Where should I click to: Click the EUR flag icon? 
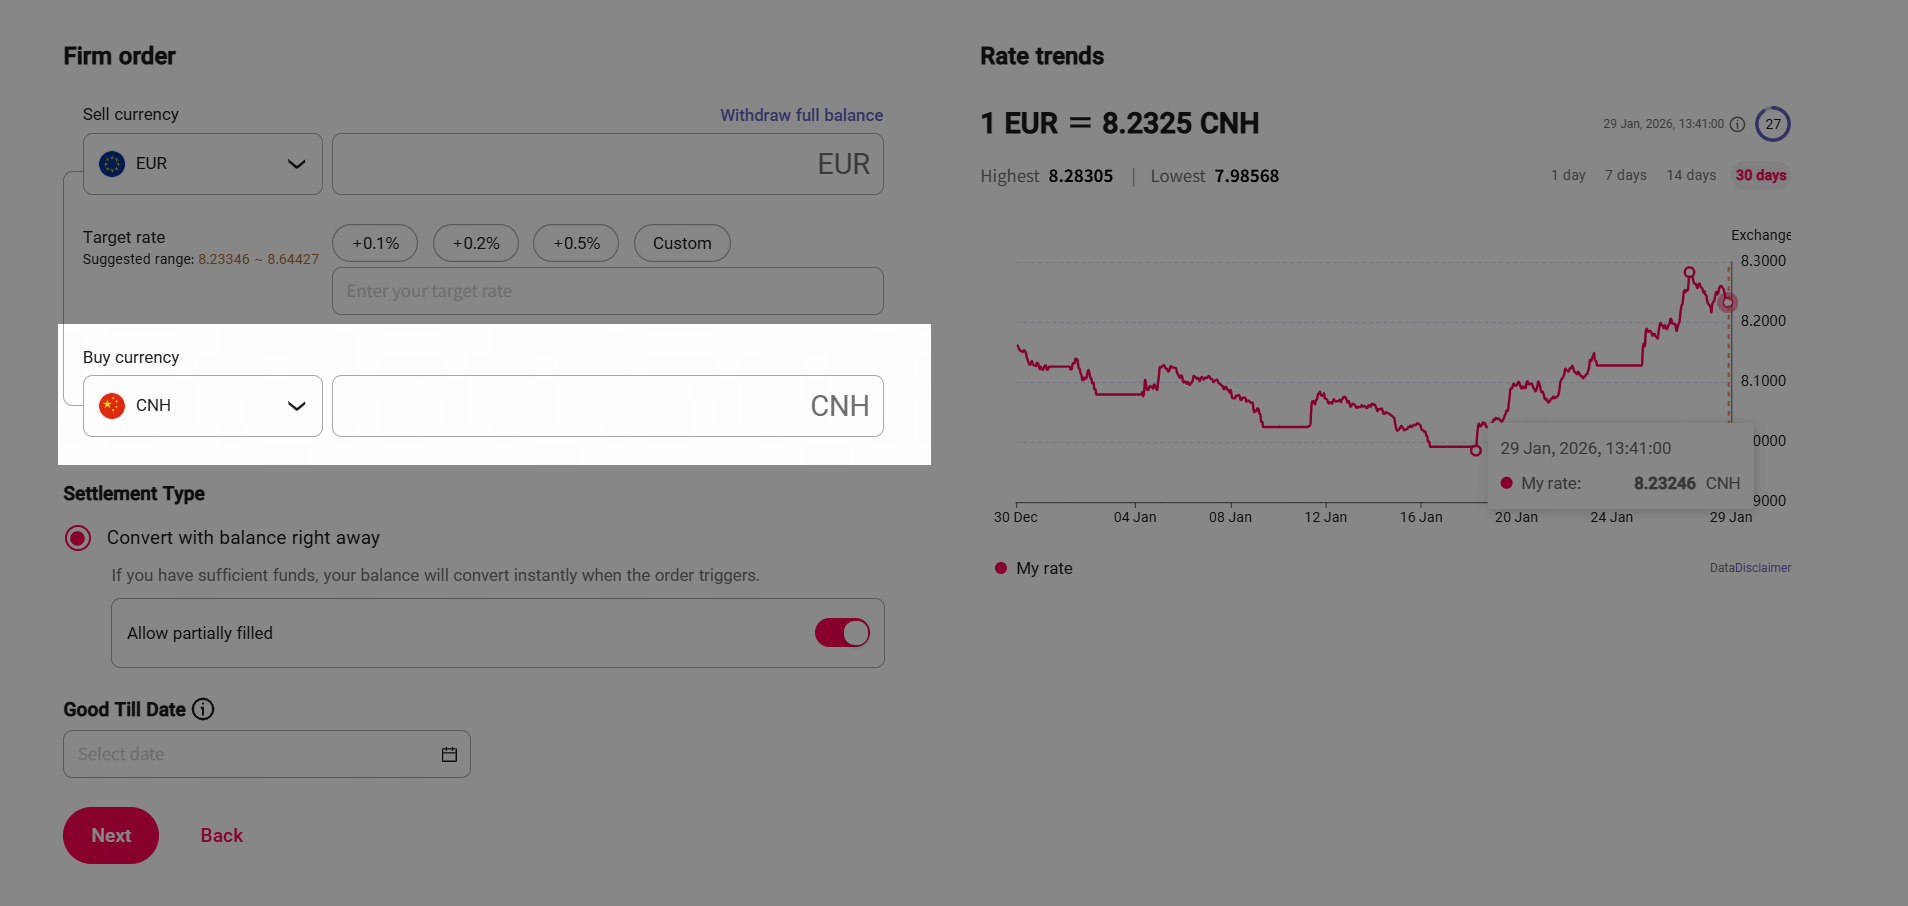[112, 164]
